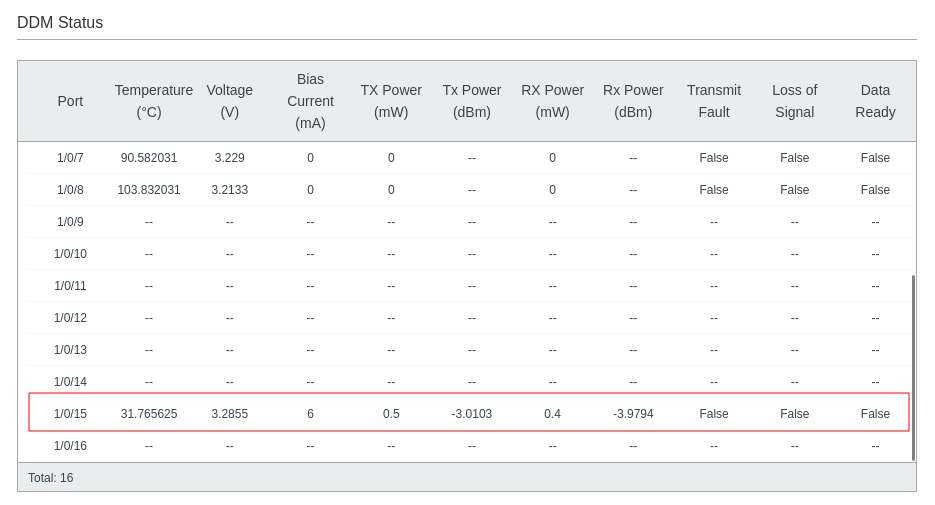Click the 3.2855 voltage value
The width and height of the screenshot is (935, 505).
(x=229, y=414)
